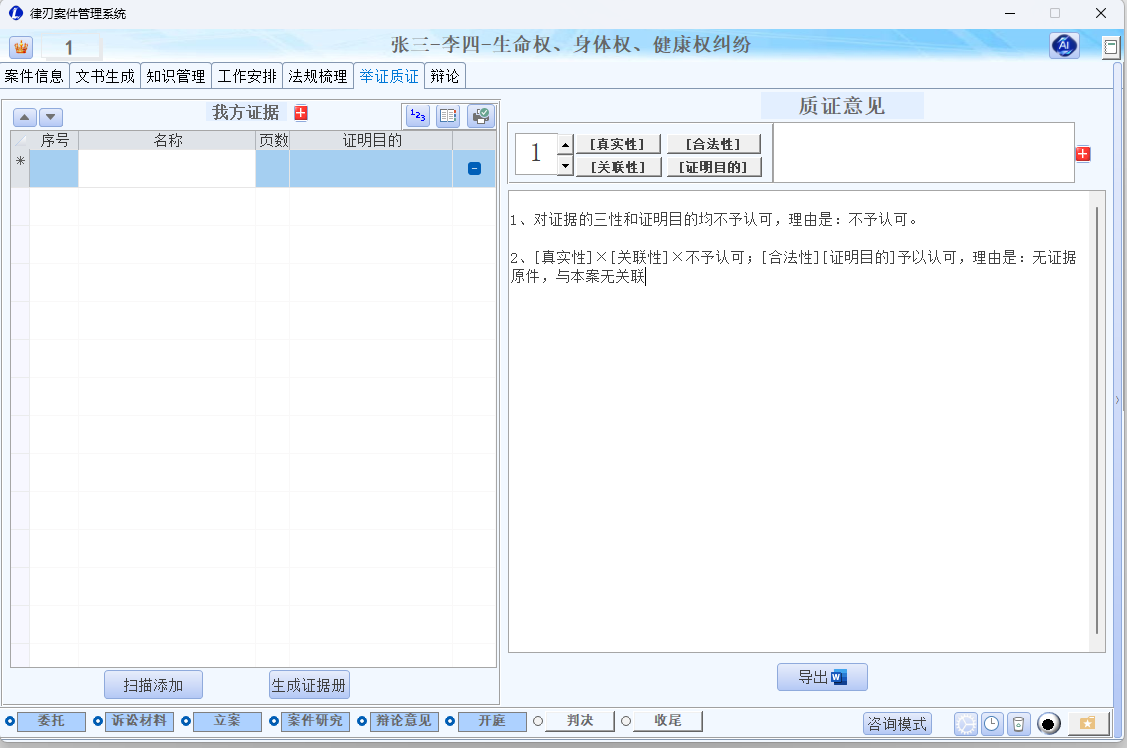Remove the evidence row with blue minus icon

474,169
